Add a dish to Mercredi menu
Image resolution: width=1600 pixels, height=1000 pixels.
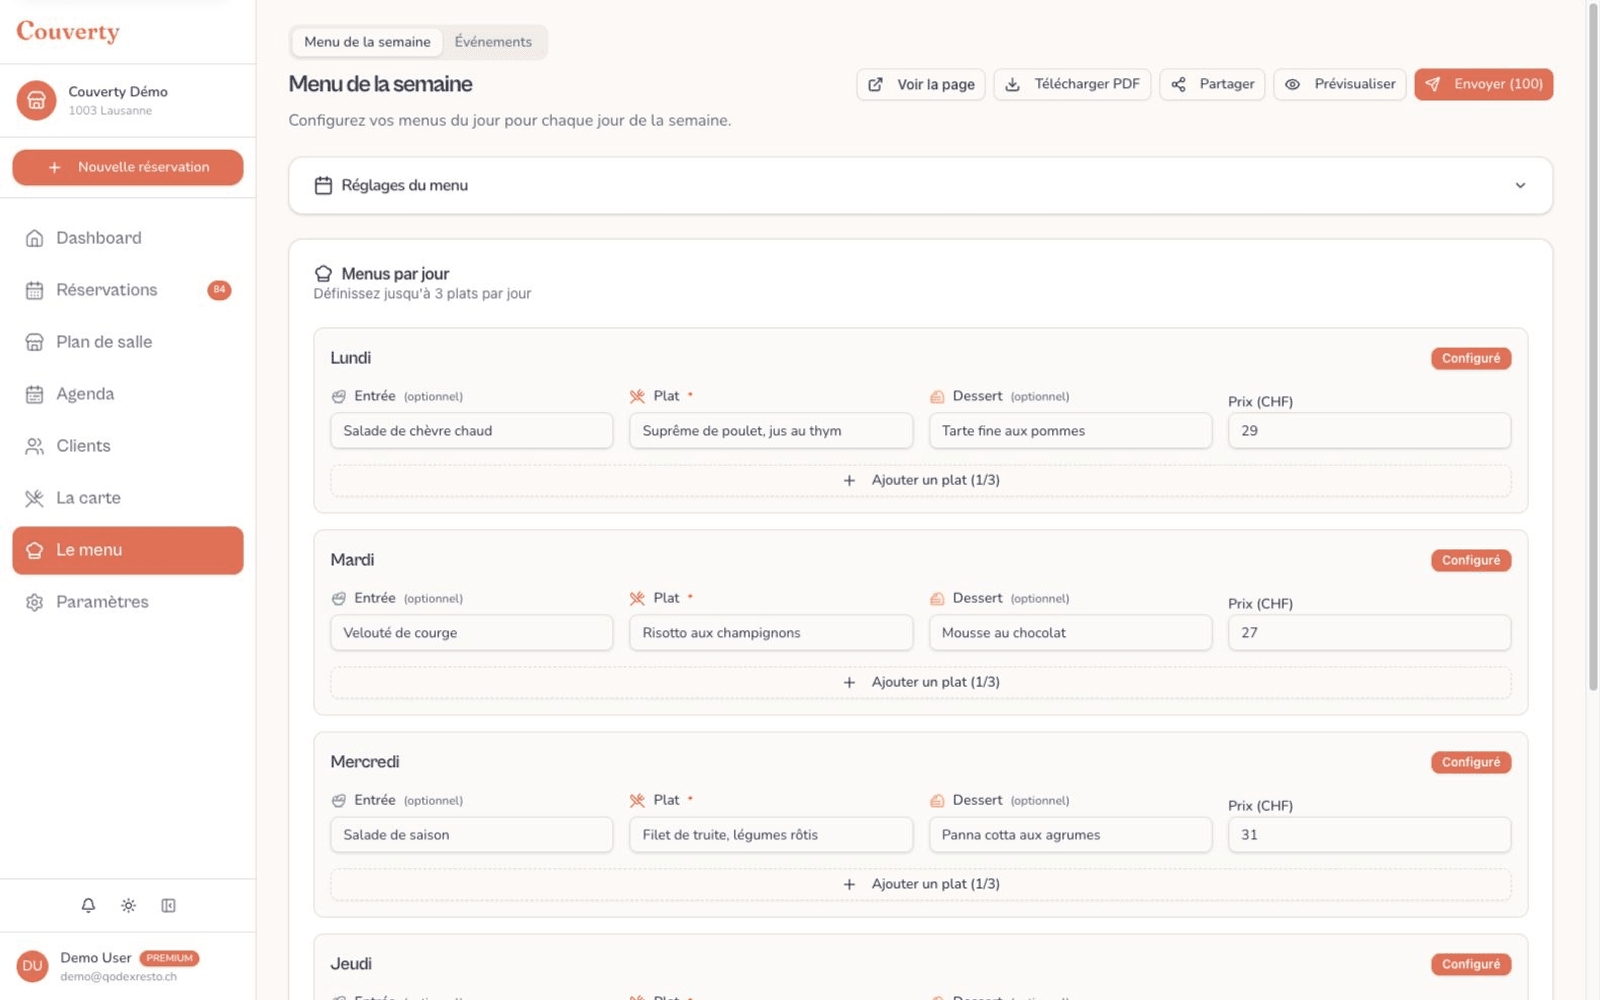point(921,885)
